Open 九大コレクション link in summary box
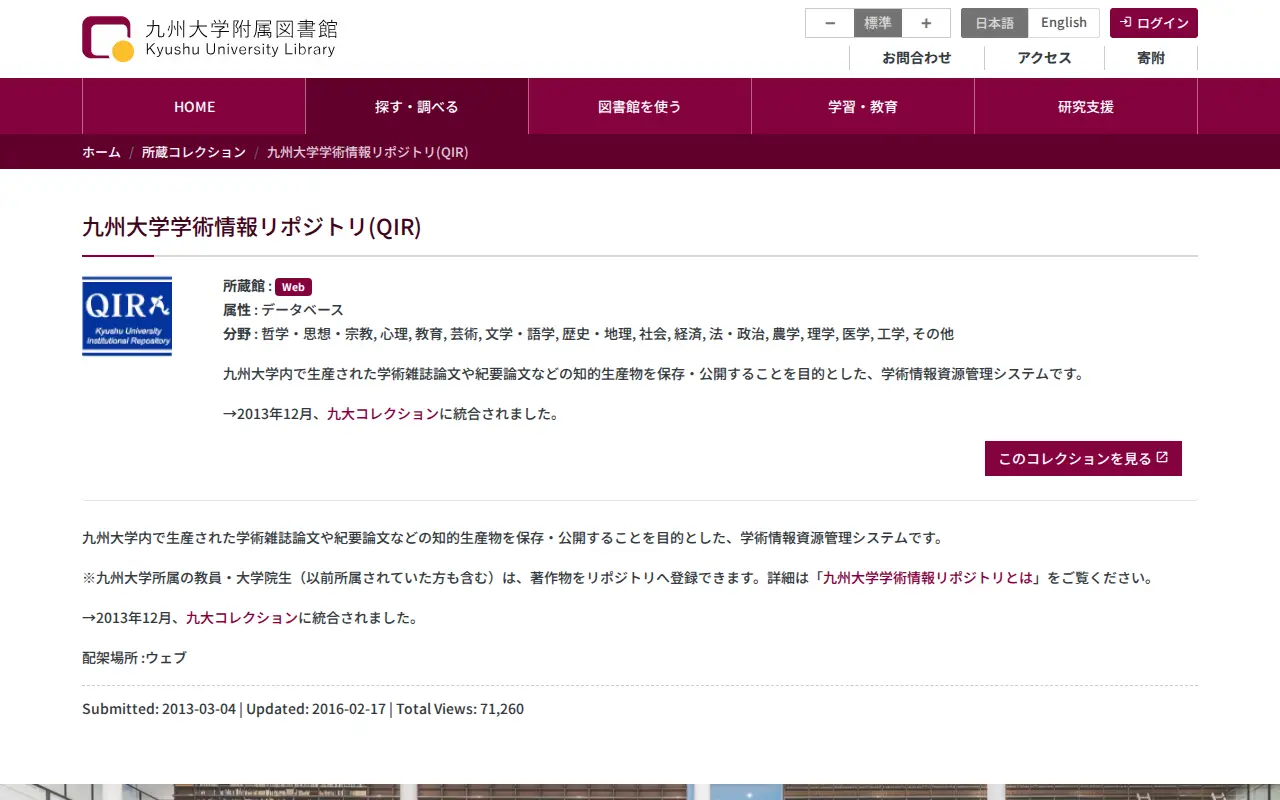The image size is (1280, 800). click(x=383, y=414)
